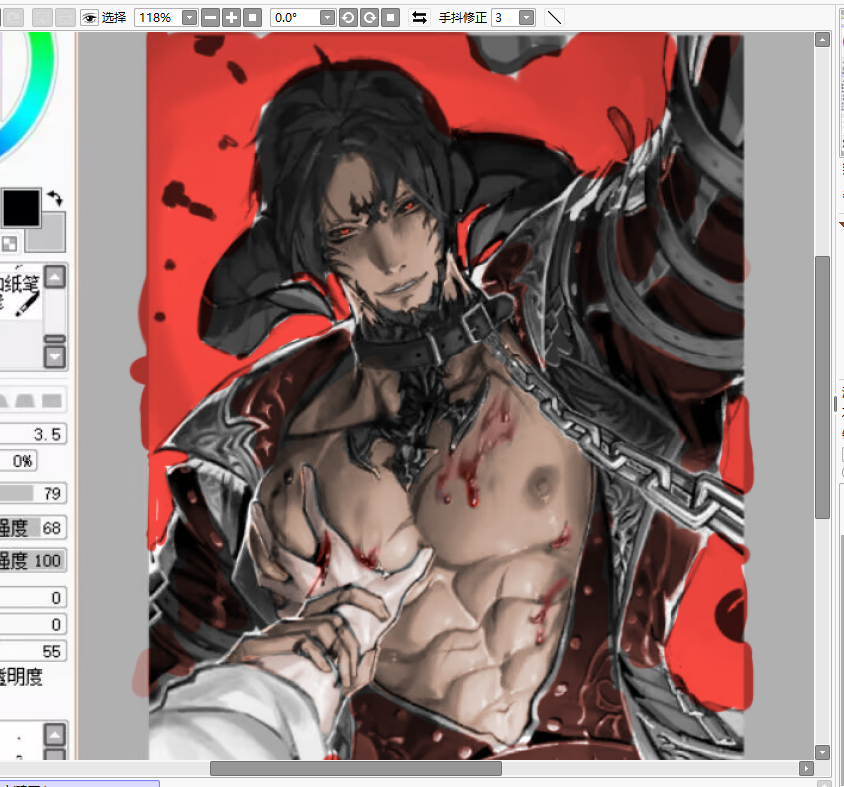Click the canvas vertical scrollbar thumb
The width and height of the screenshot is (844, 787).
click(x=822, y=388)
